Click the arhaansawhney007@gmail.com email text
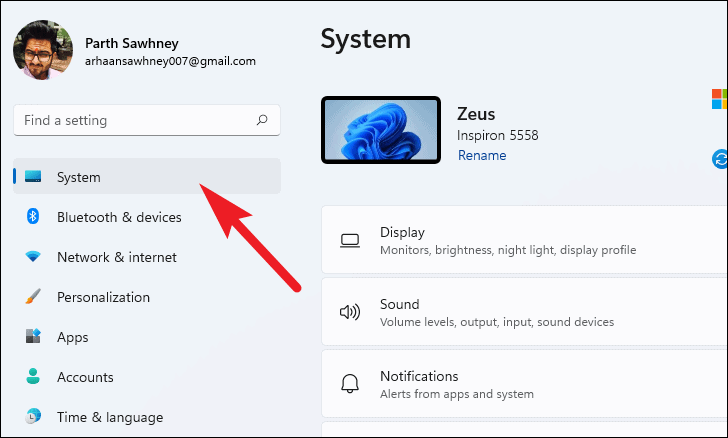Screen dimensions: 728x438 [x=170, y=61]
